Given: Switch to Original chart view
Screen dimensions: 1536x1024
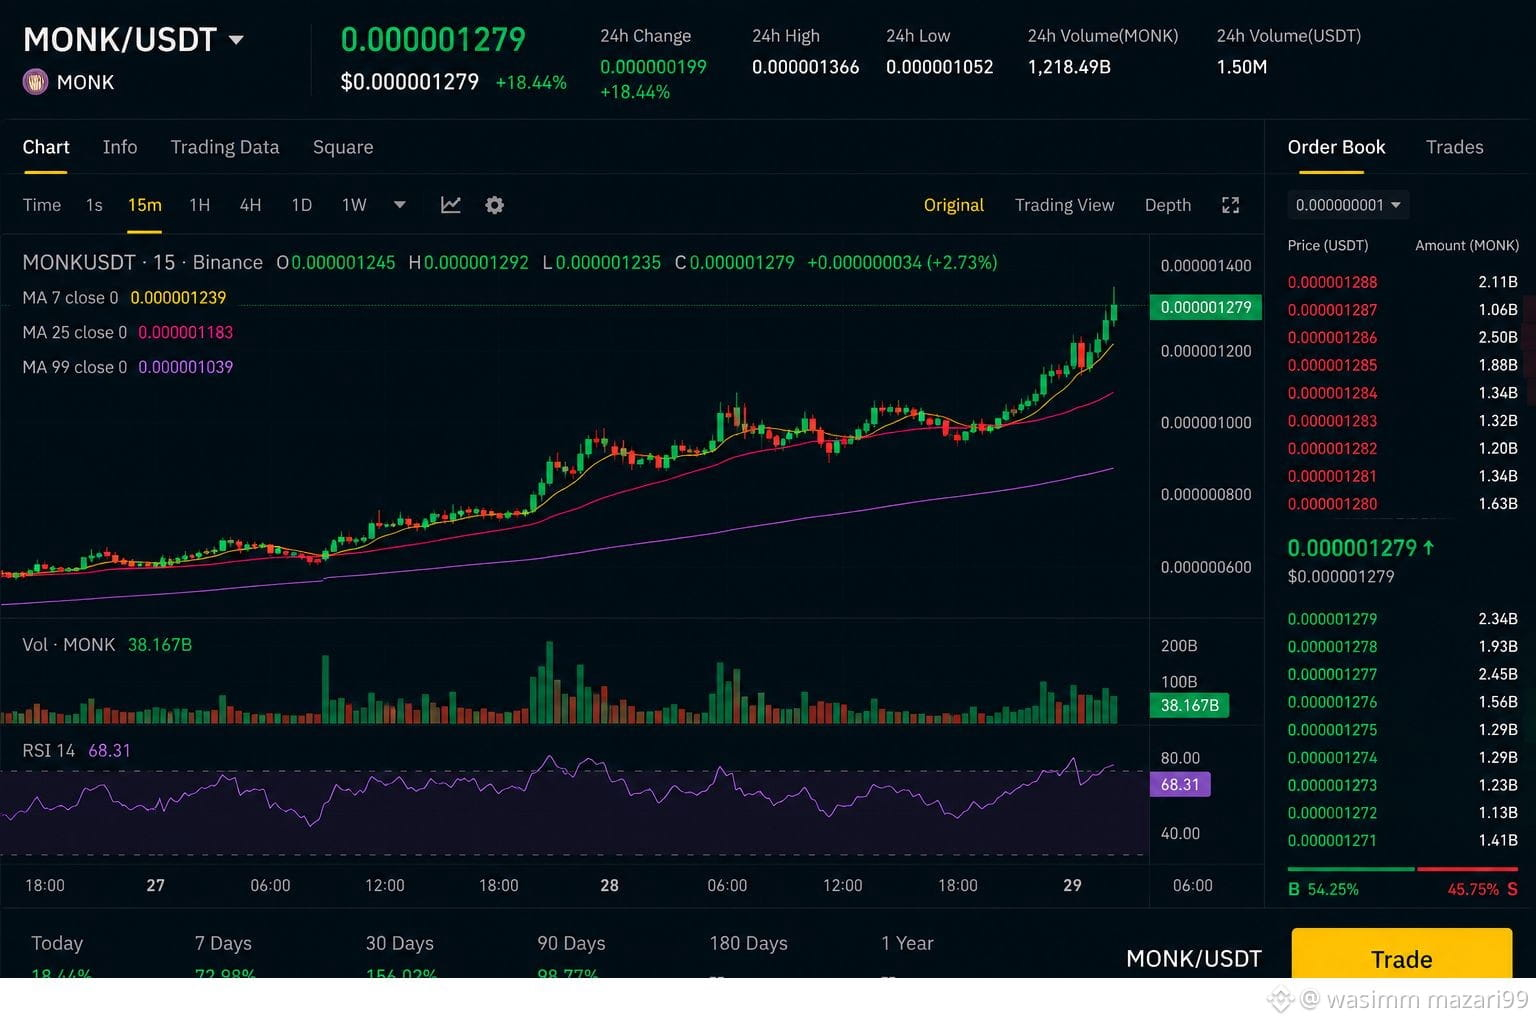Looking at the screenshot, I should 953,205.
